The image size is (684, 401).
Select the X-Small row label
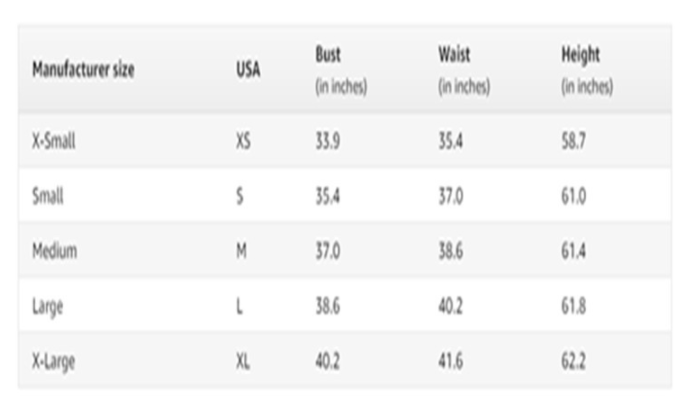(54, 141)
